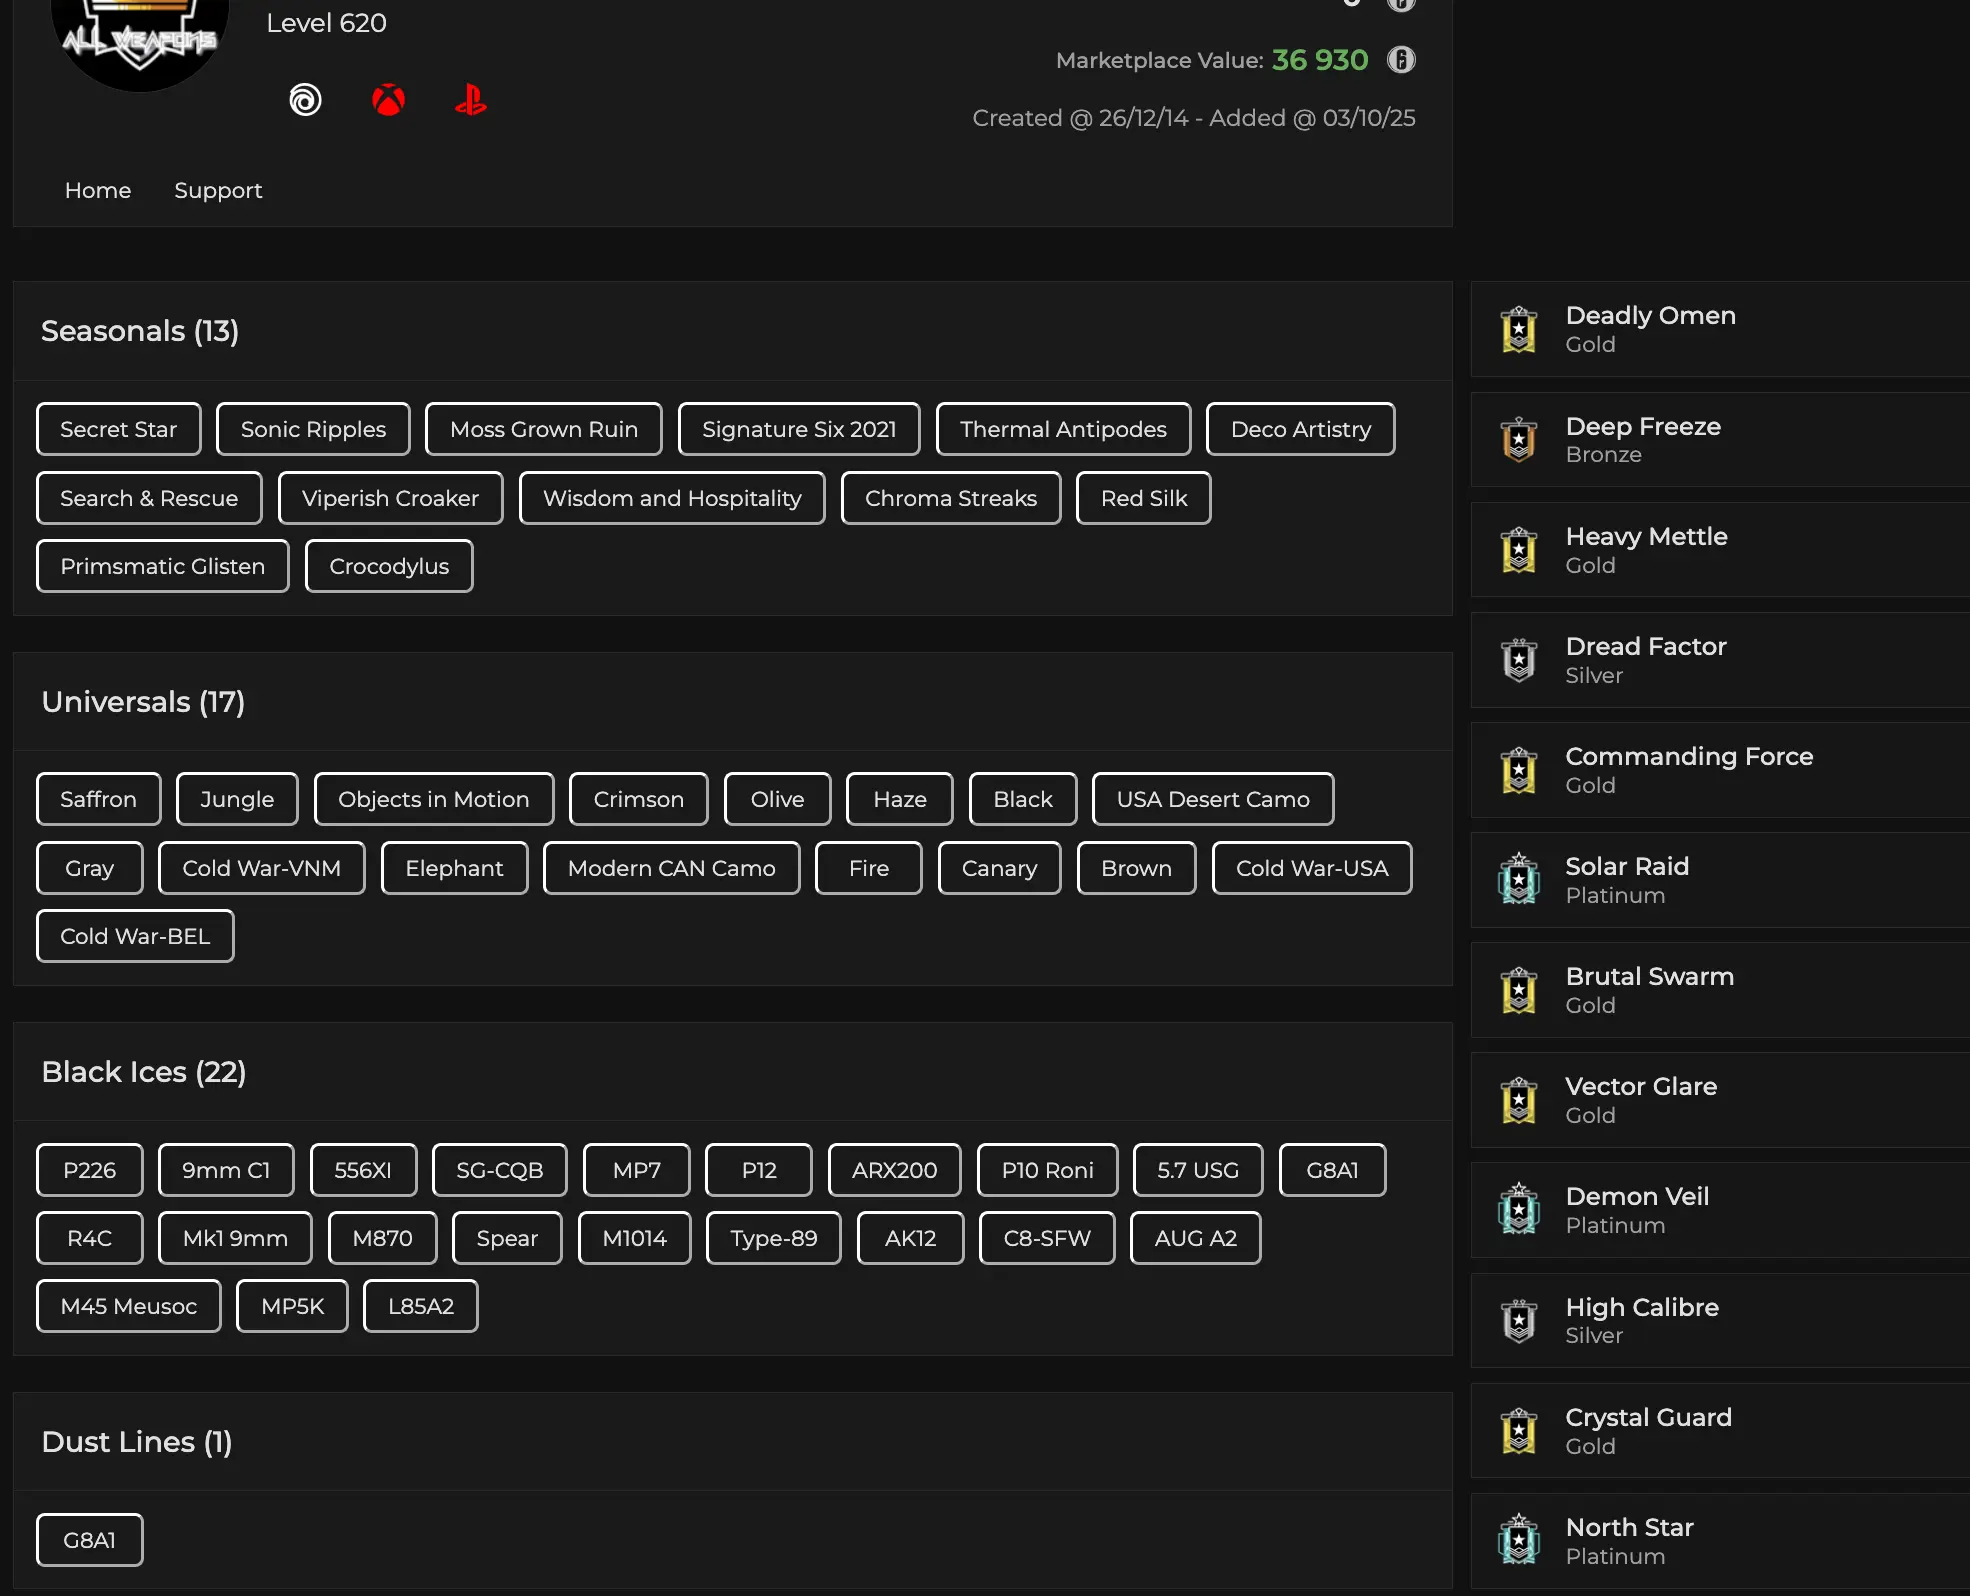
Task: Click the R6 credits icon beside Marketplace Value
Action: point(1401,60)
